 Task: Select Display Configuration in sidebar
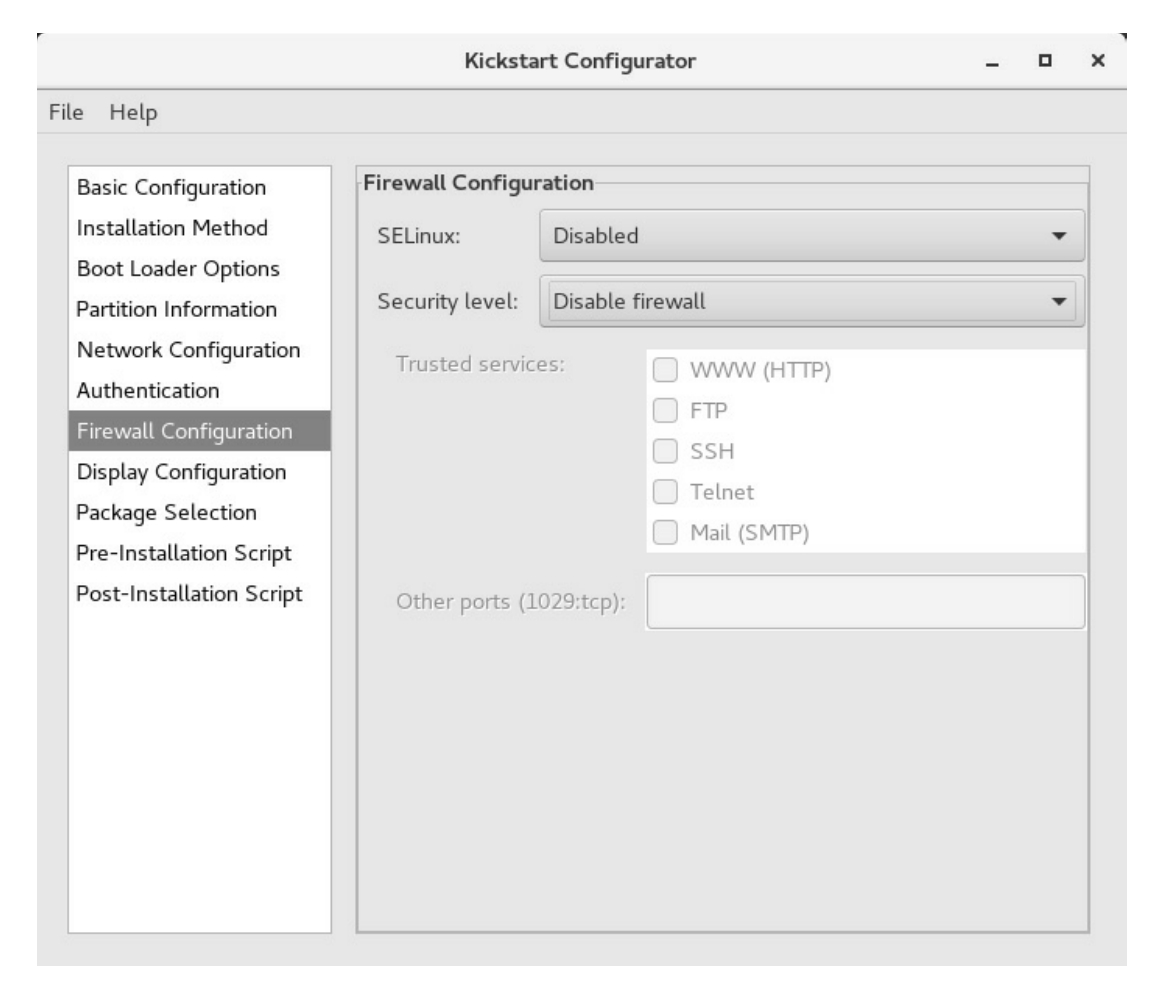tap(181, 471)
